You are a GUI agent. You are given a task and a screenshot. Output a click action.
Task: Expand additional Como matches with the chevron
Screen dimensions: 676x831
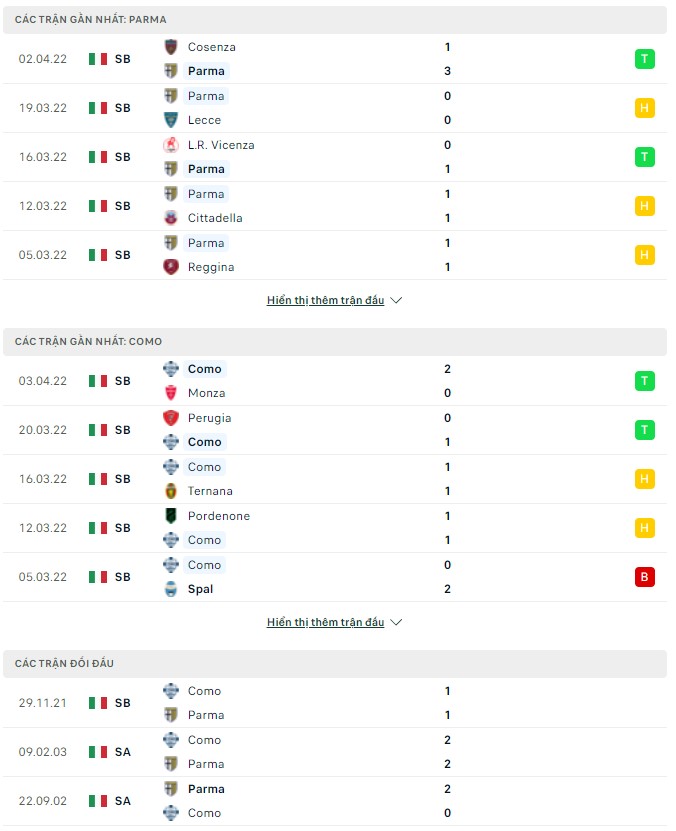(x=396, y=622)
